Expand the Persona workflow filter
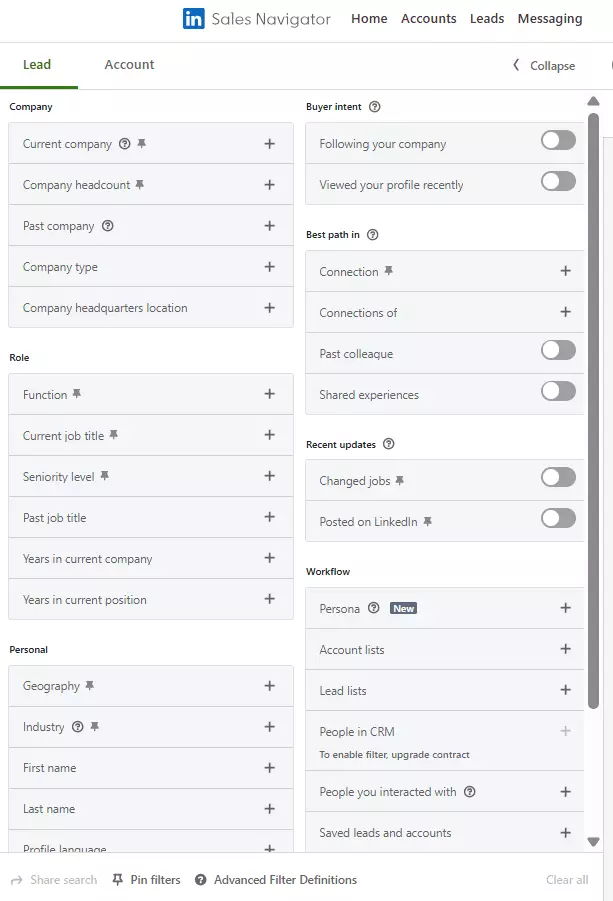The width and height of the screenshot is (613, 901). click(565, 607)
